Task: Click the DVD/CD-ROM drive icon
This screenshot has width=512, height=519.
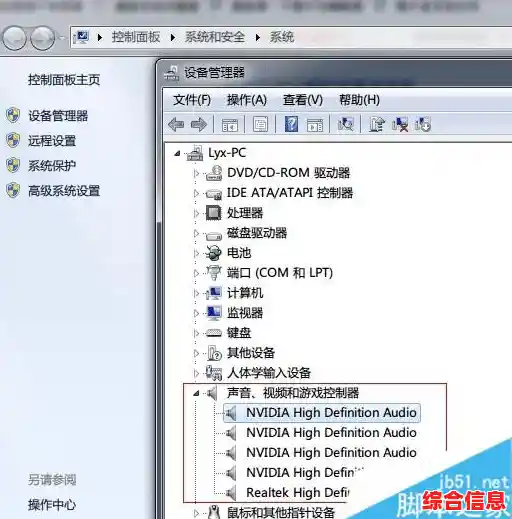Action: click(214, 173)
